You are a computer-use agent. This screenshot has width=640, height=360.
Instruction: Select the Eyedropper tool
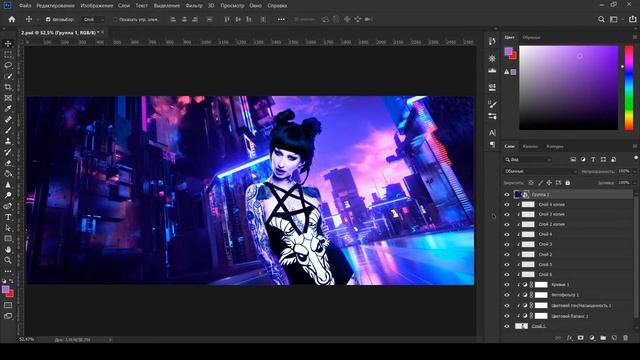tap(8, 109)
